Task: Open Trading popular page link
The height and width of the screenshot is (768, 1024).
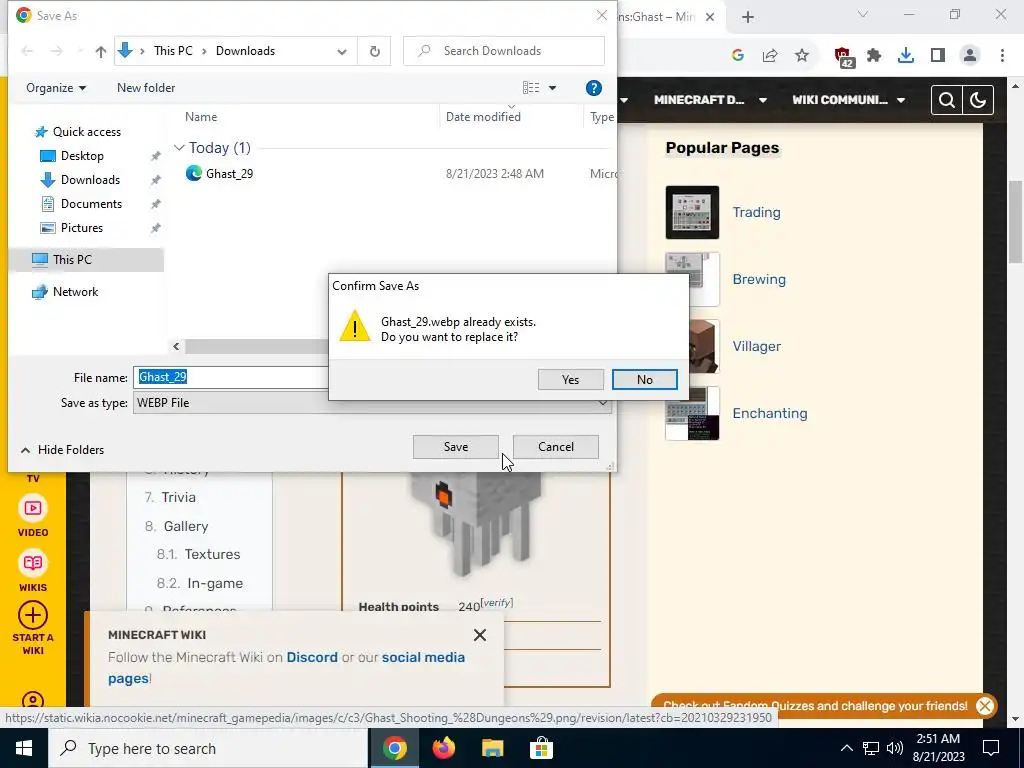Action: tap(756, 212)
